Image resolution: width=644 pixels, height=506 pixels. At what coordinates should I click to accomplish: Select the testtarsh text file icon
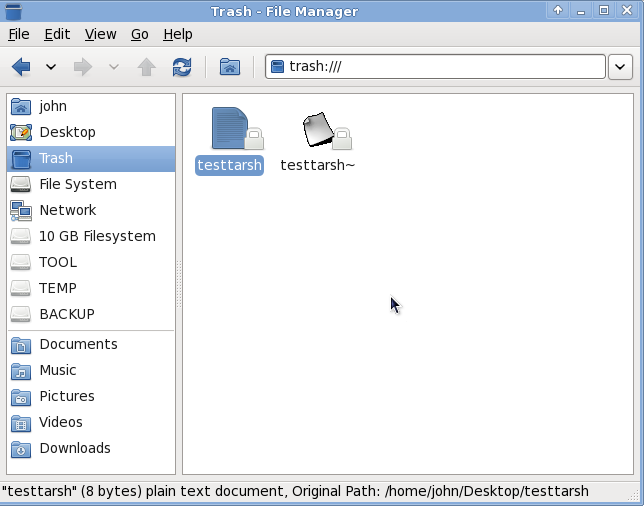[229, 130]
